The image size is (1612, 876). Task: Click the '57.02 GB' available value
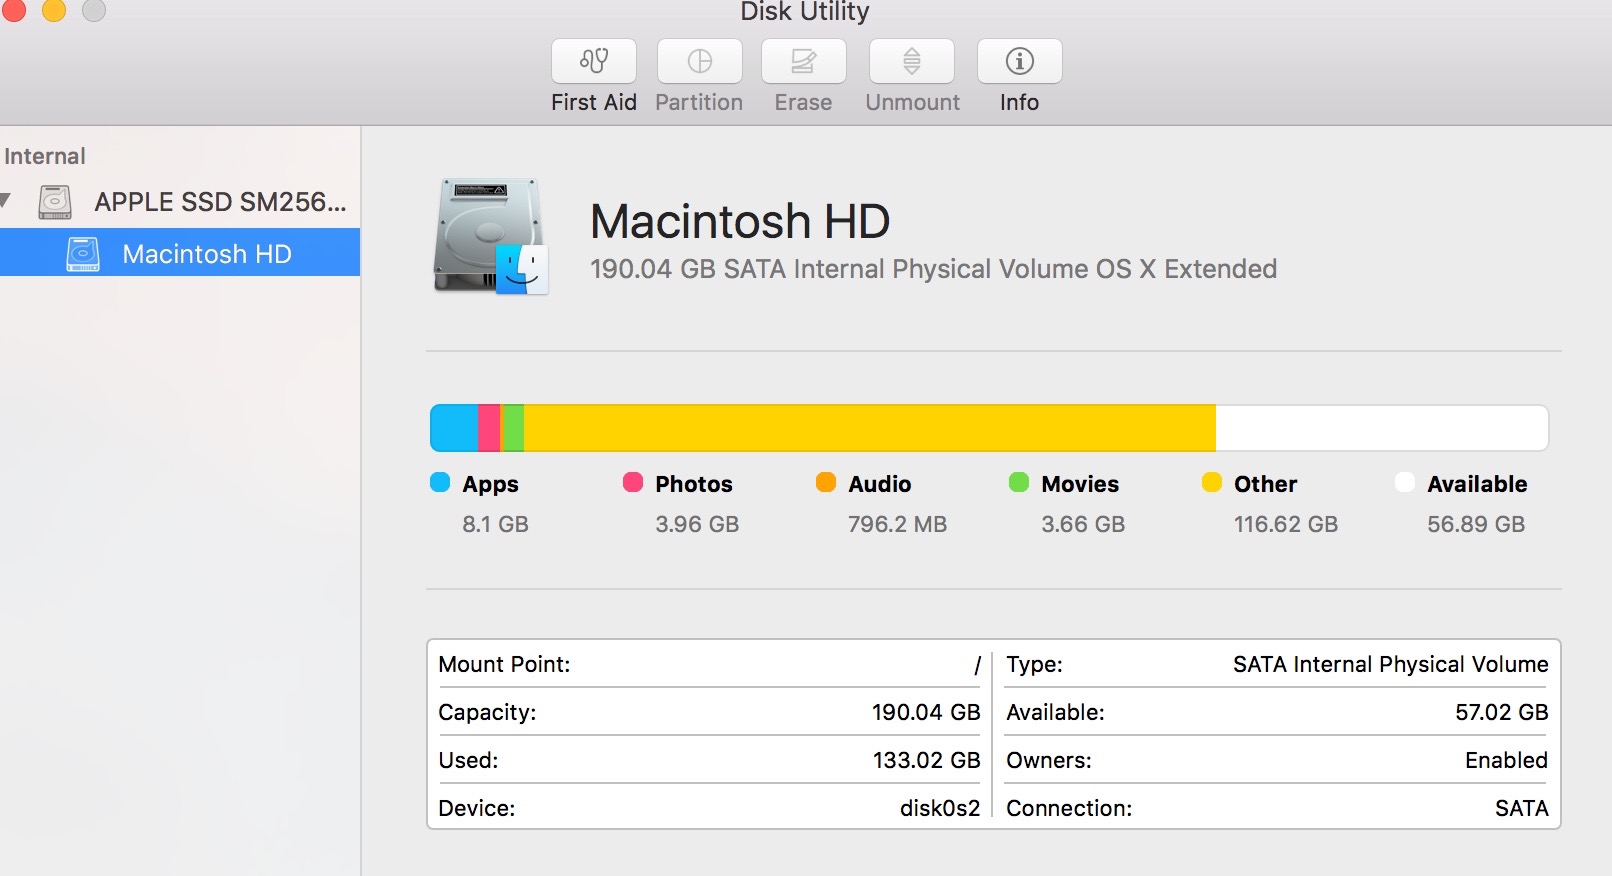[x=1502, y=712]
